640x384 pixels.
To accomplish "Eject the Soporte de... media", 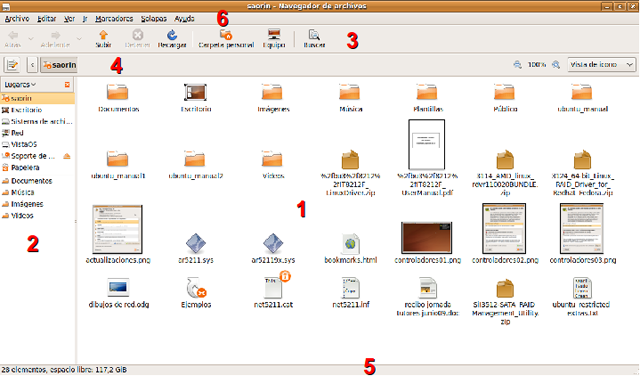I will (x=67, y=156).
